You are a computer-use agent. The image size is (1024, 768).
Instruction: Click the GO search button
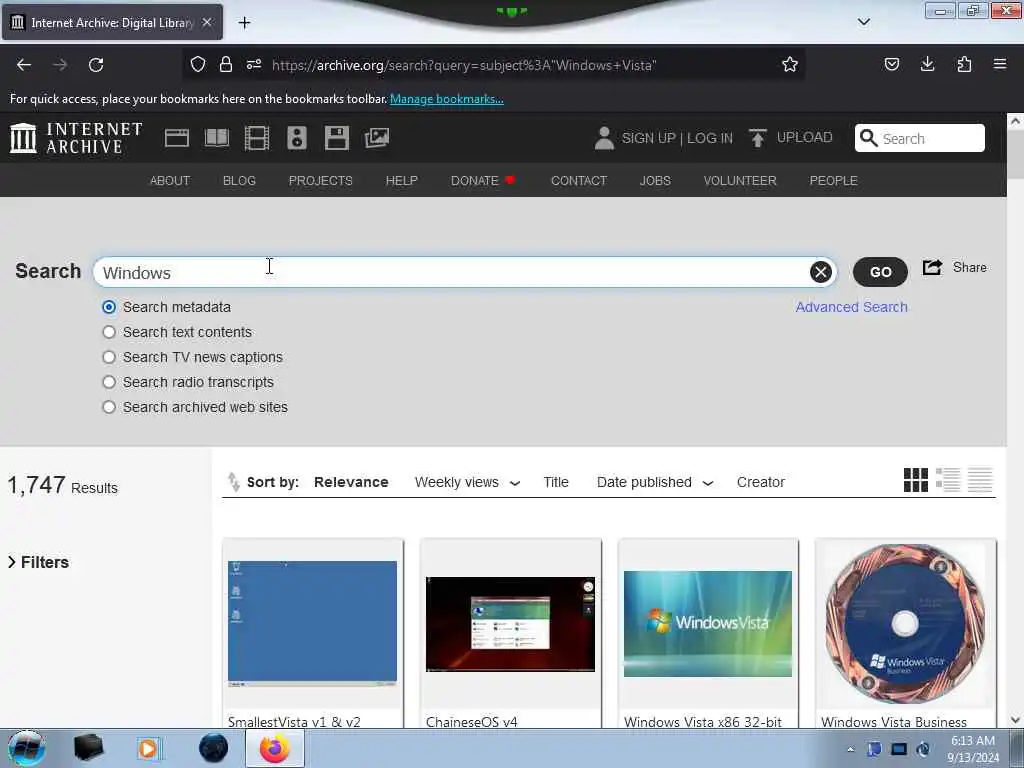[x=880, y=272]
